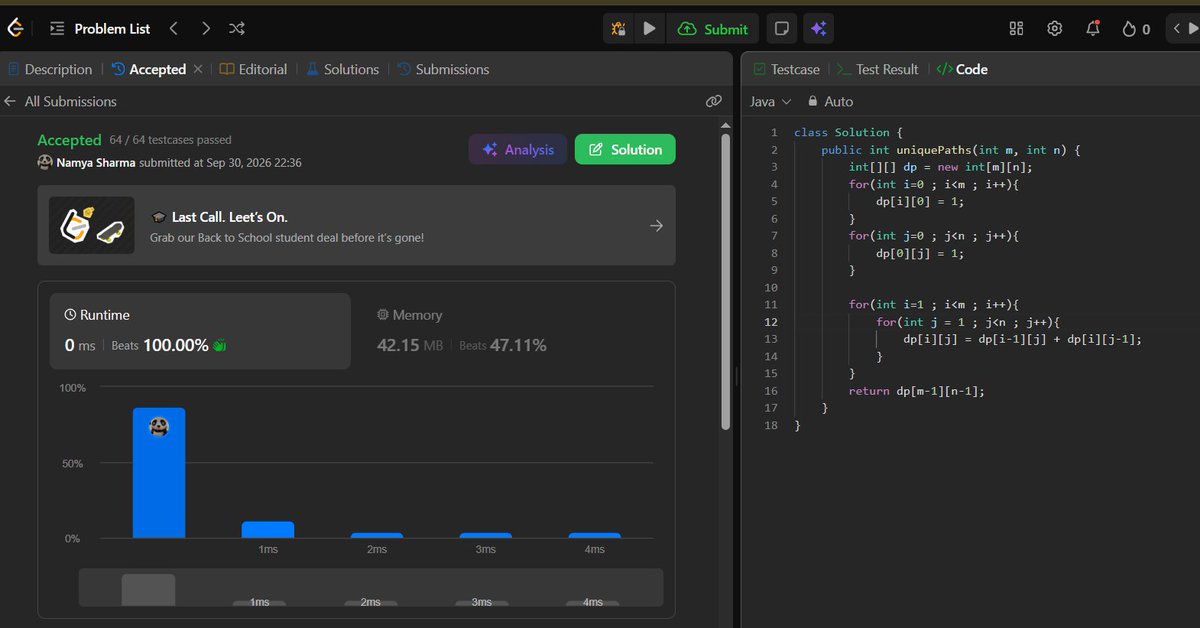This screenshot has height=628, width=1200.
Task: Switch to the Description tab
Action: click(x=50, y=69)
